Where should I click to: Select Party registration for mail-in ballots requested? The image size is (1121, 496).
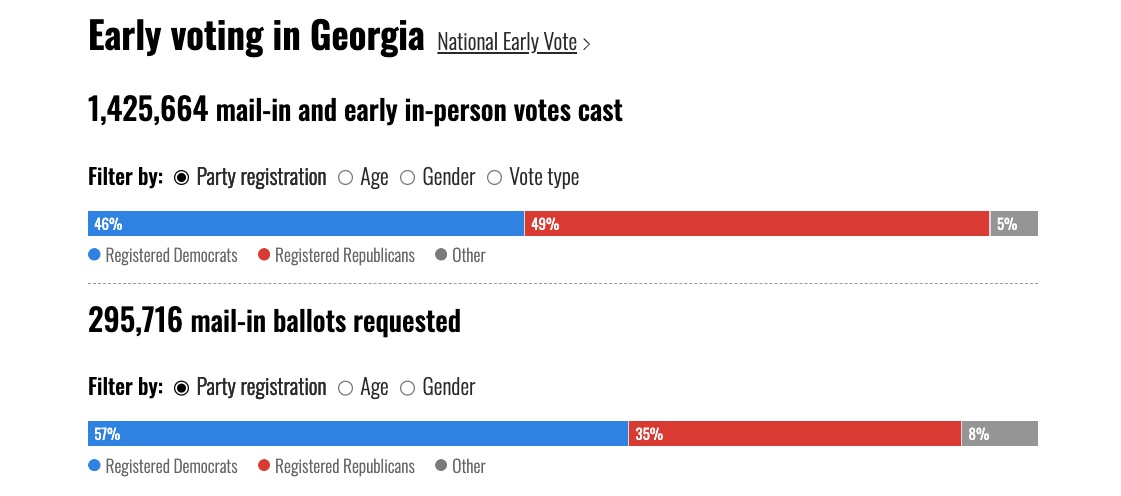point(182,388)
